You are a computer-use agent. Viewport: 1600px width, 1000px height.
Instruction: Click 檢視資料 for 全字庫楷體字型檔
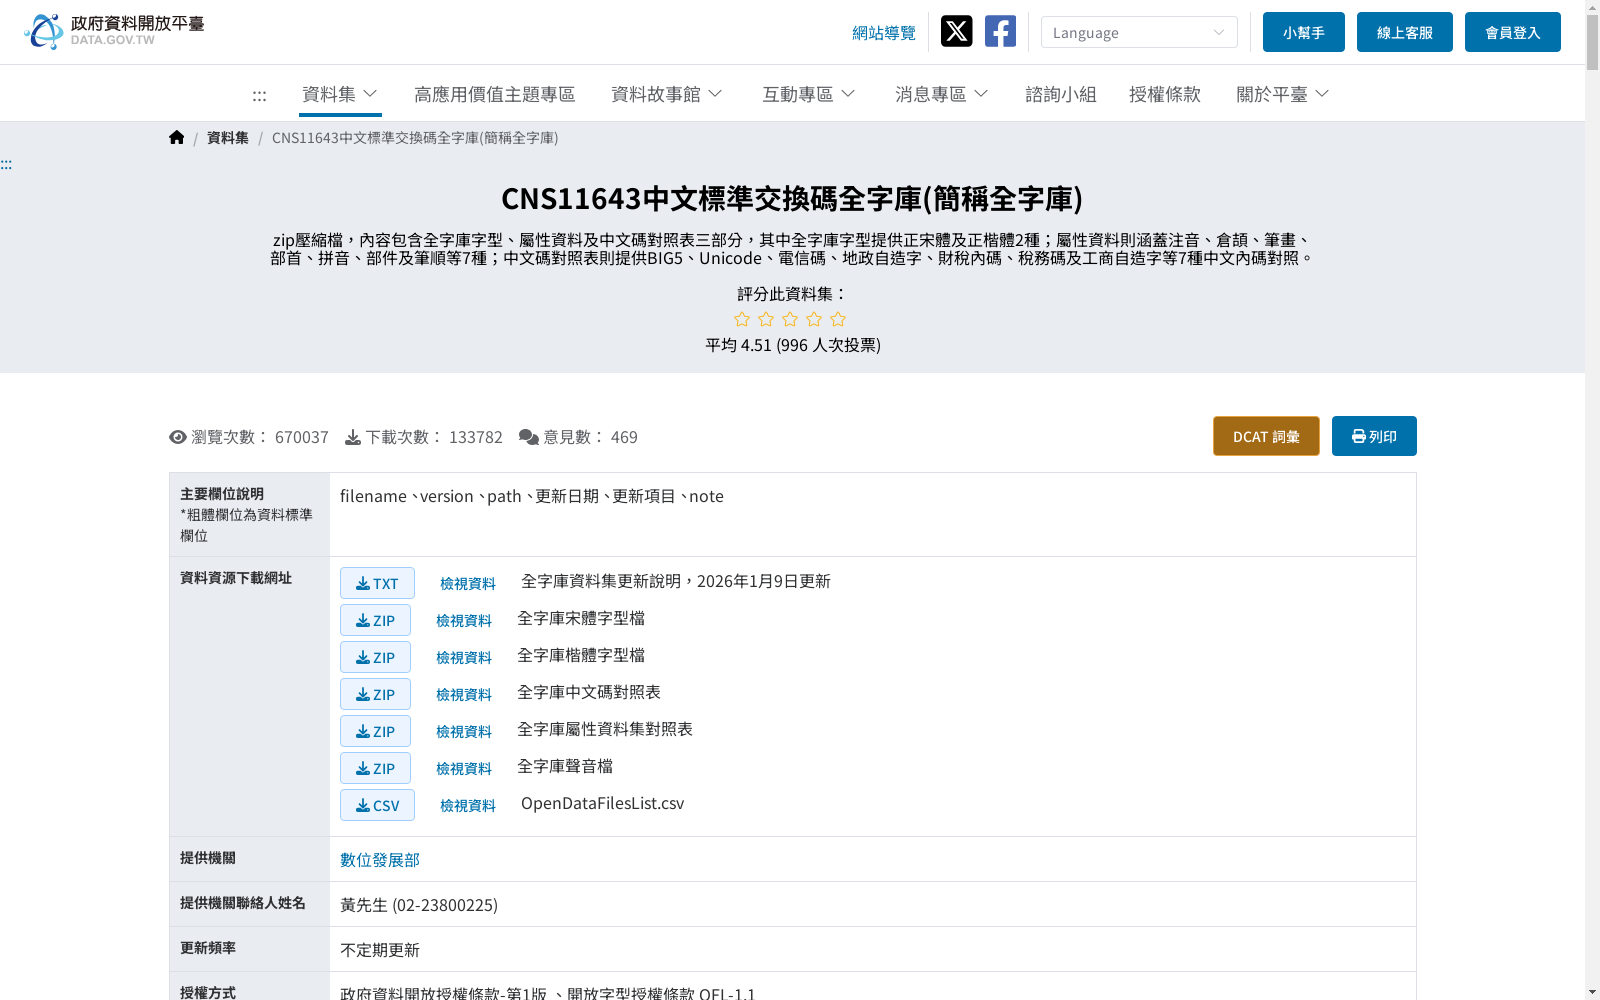click(464, 657)
